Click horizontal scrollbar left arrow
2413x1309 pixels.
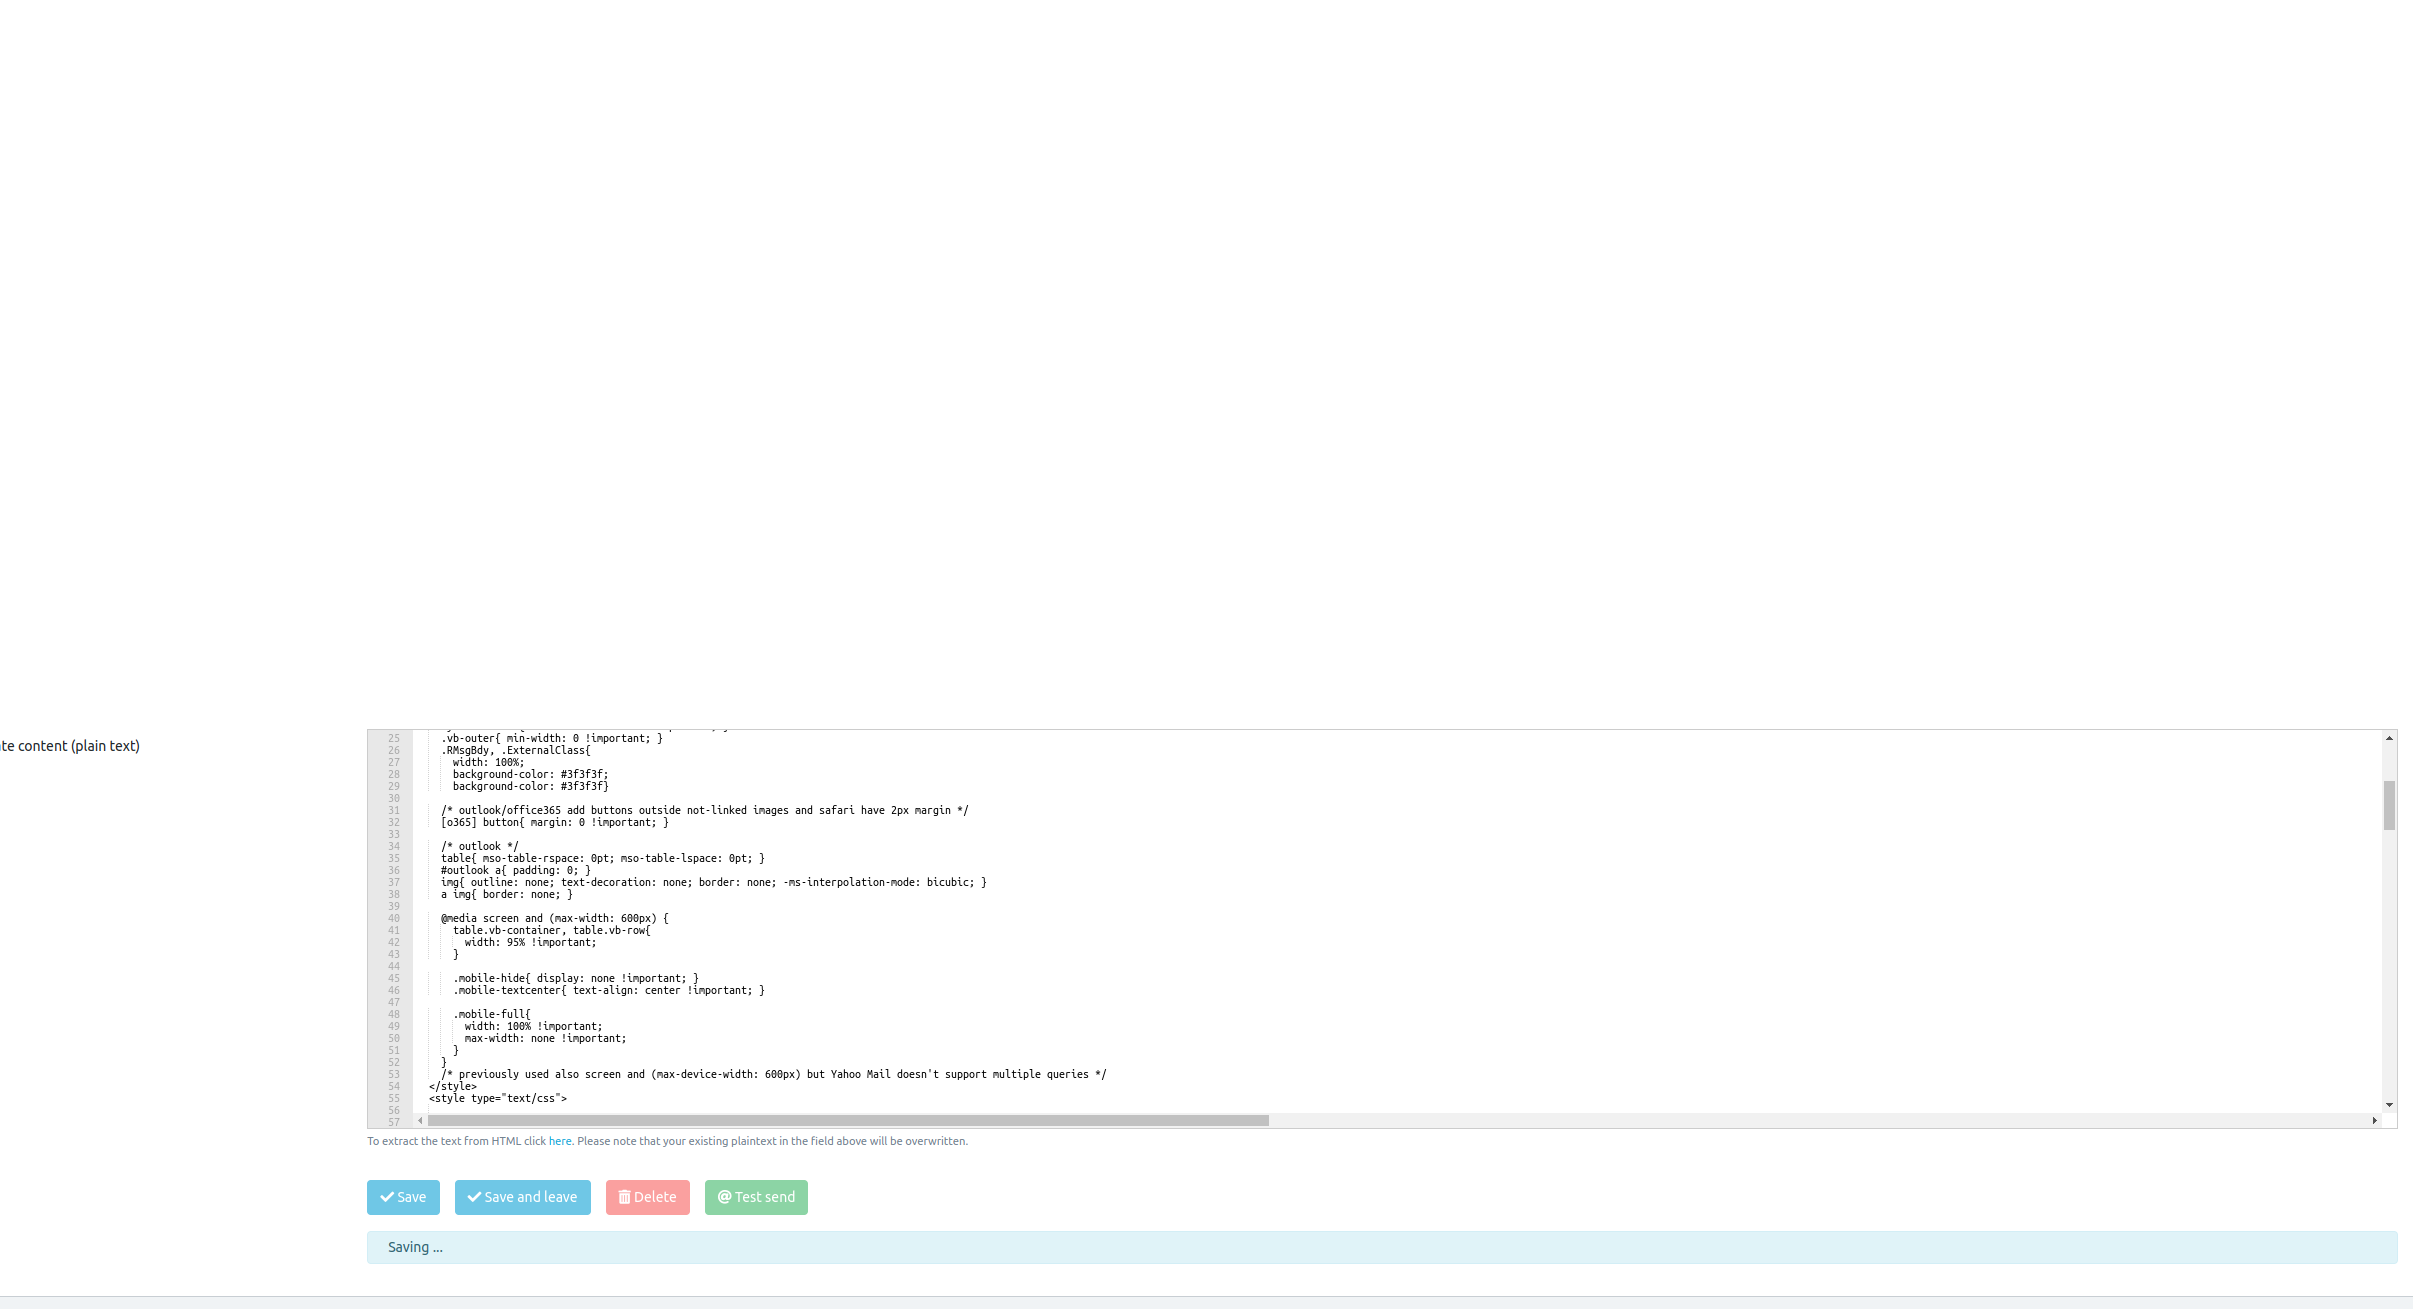click(x=420, y=1121)
